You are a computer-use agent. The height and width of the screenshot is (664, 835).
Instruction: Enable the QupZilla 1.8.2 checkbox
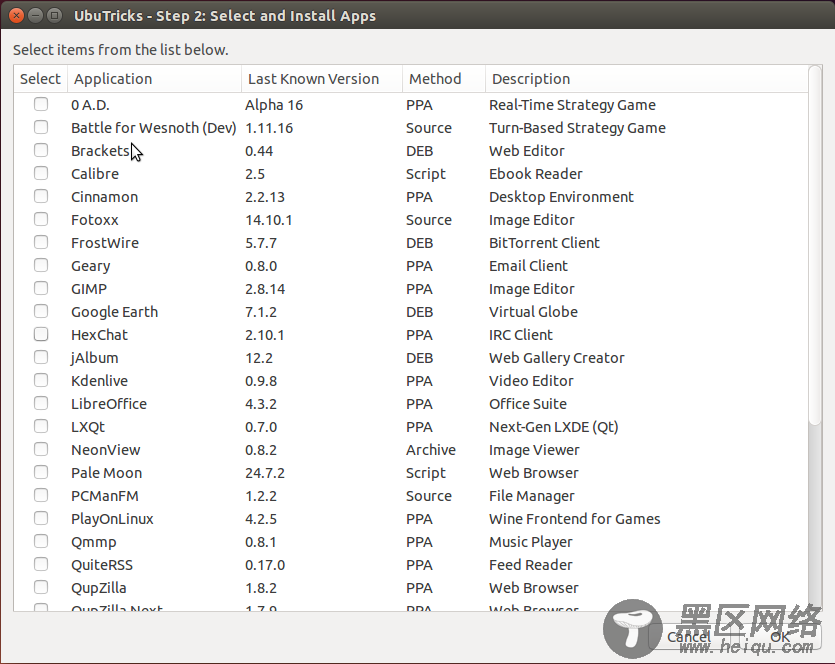point(41,587)
